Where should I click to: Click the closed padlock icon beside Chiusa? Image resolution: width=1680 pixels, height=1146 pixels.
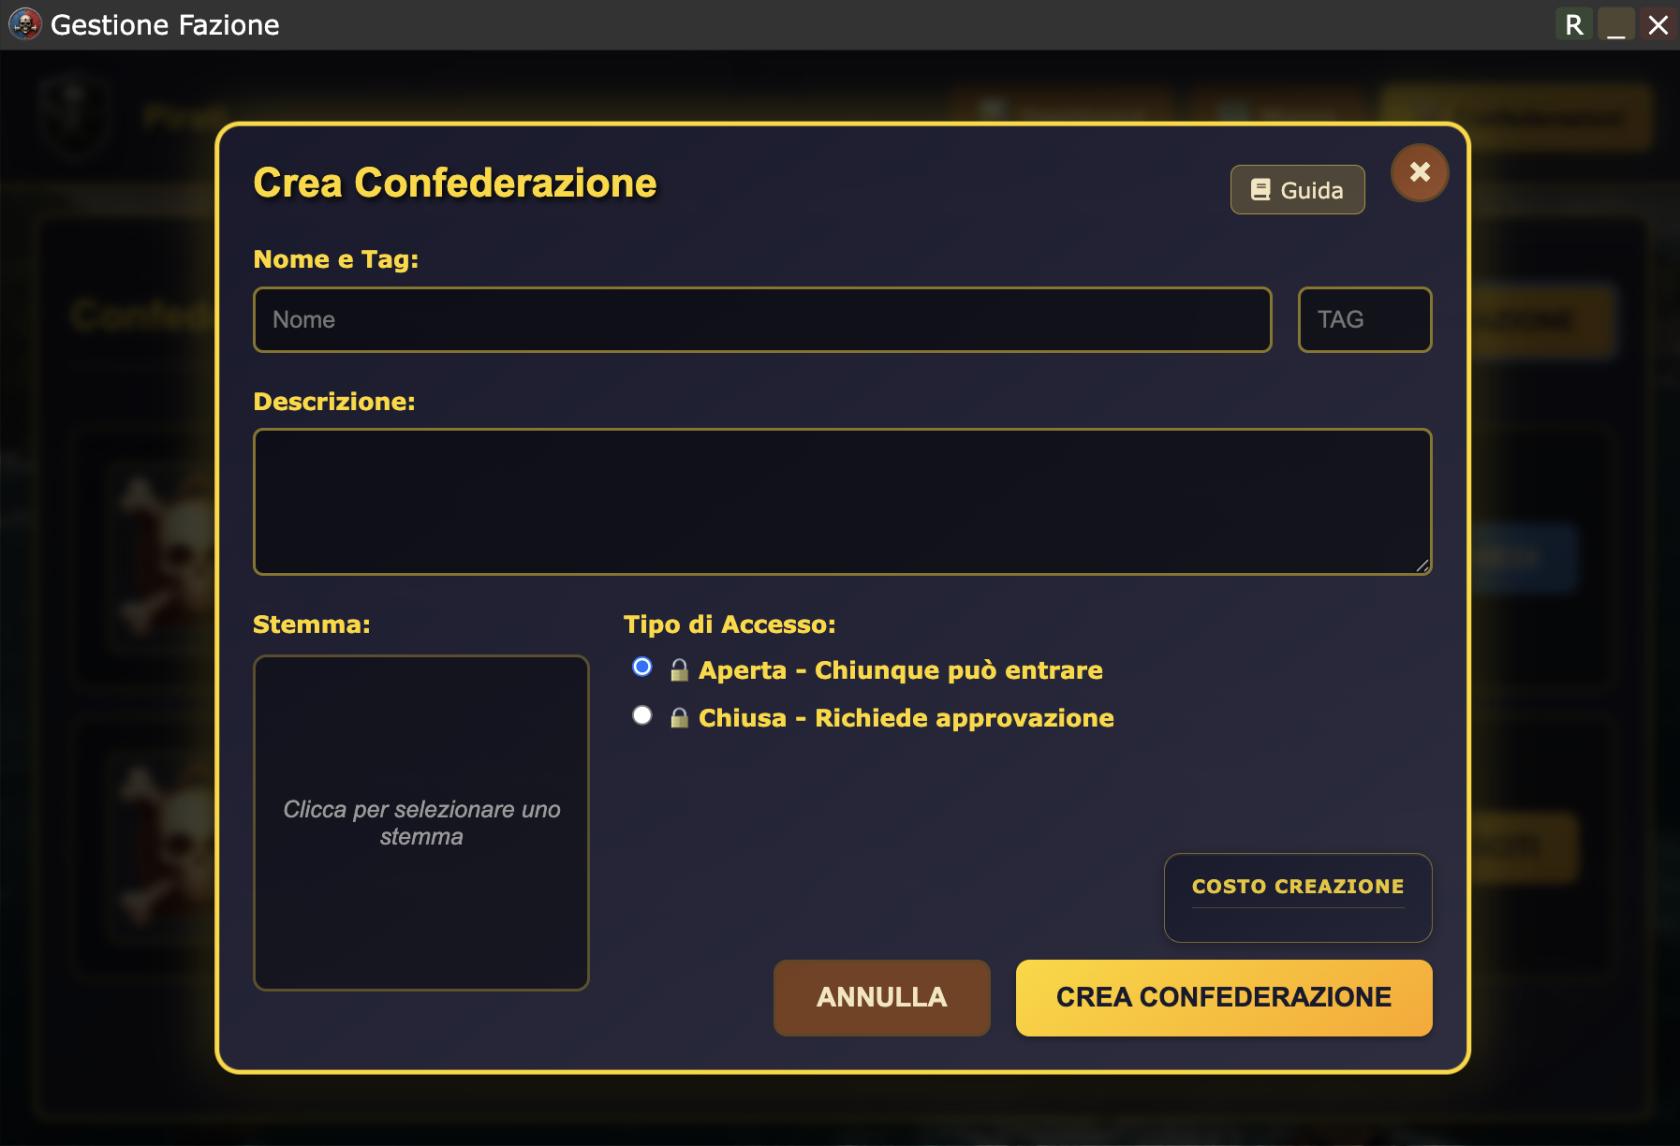pyautogui.click(x=679, y=717)
